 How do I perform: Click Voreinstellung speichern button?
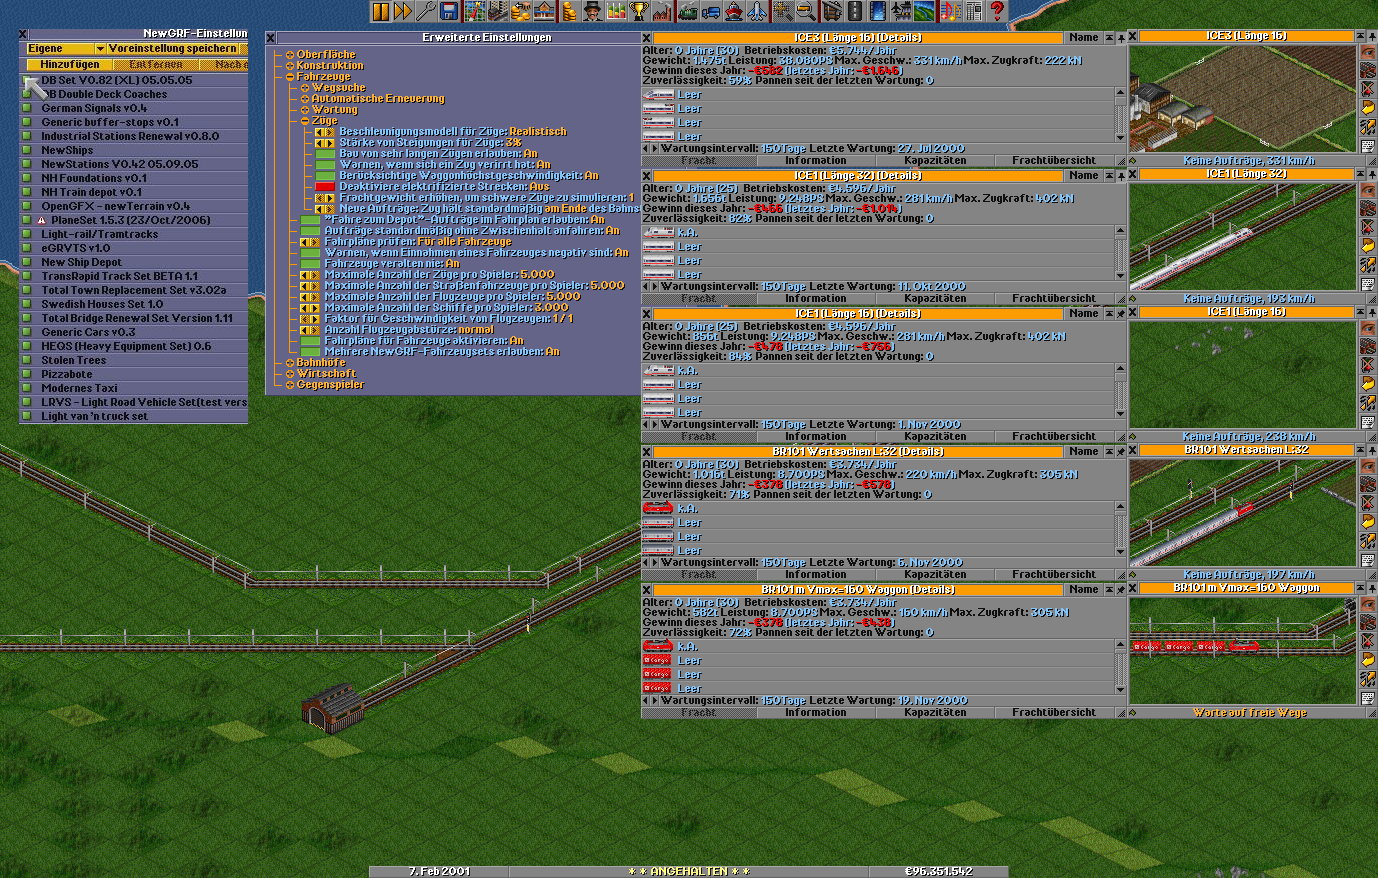click(x=173, y=49)
